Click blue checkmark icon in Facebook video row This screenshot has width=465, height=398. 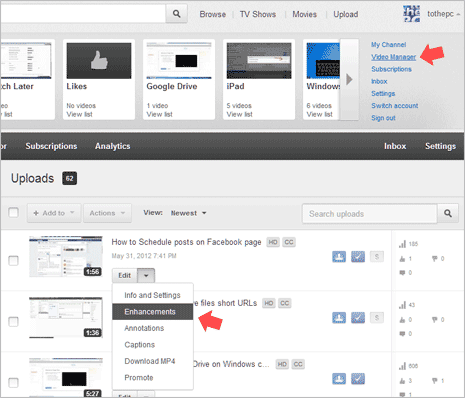358,257
